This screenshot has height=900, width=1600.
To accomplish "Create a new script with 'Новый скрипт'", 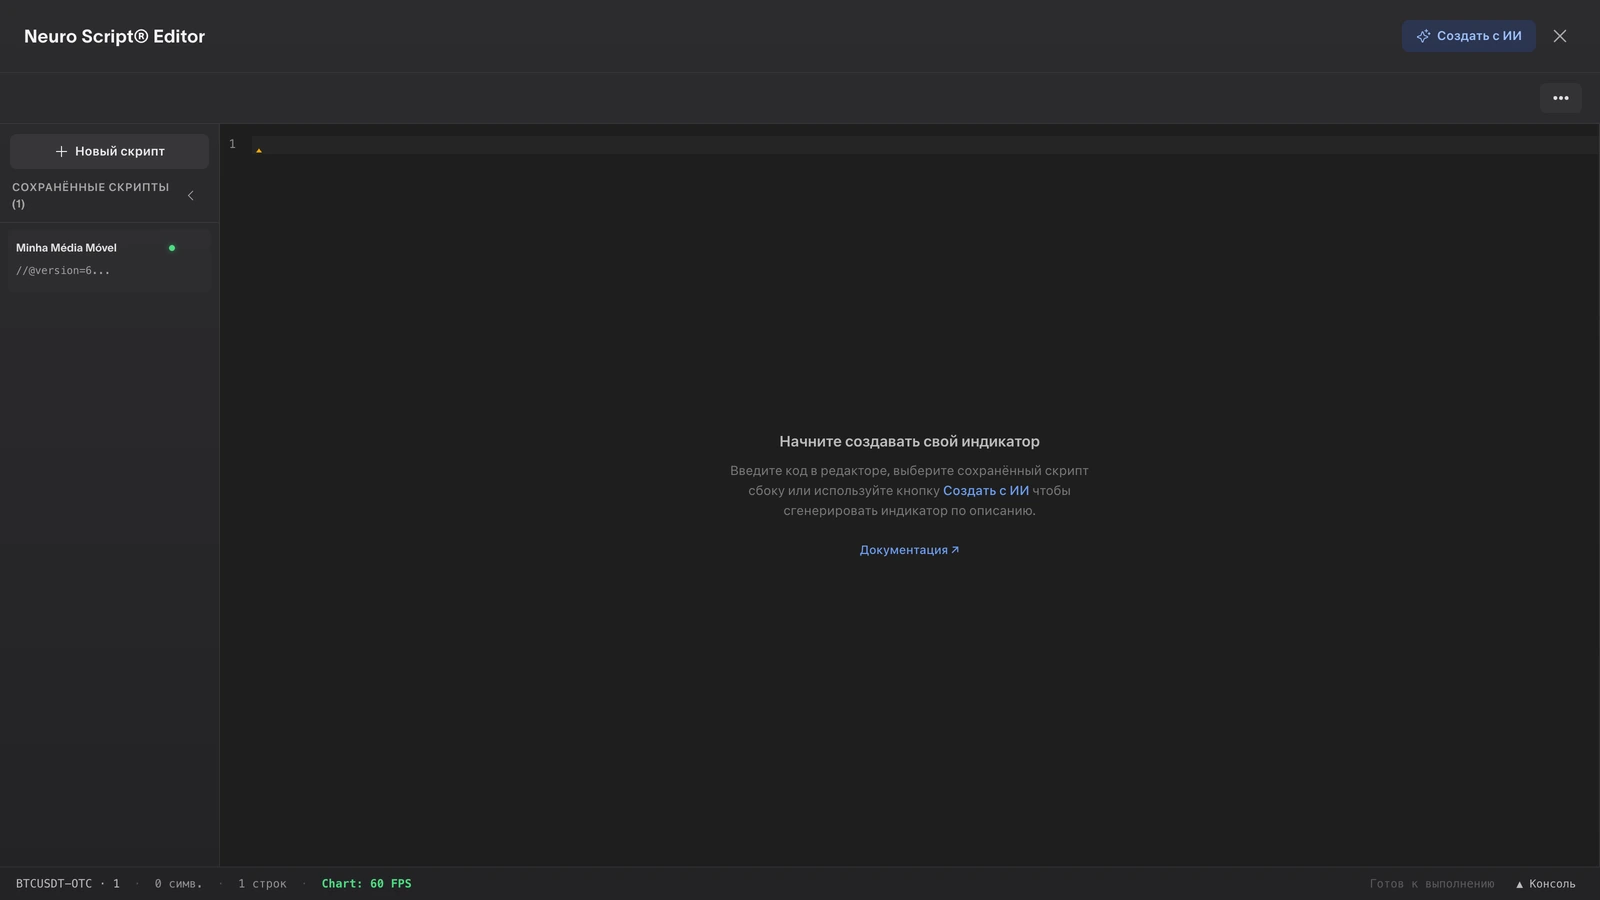I will tap(110, 151).
